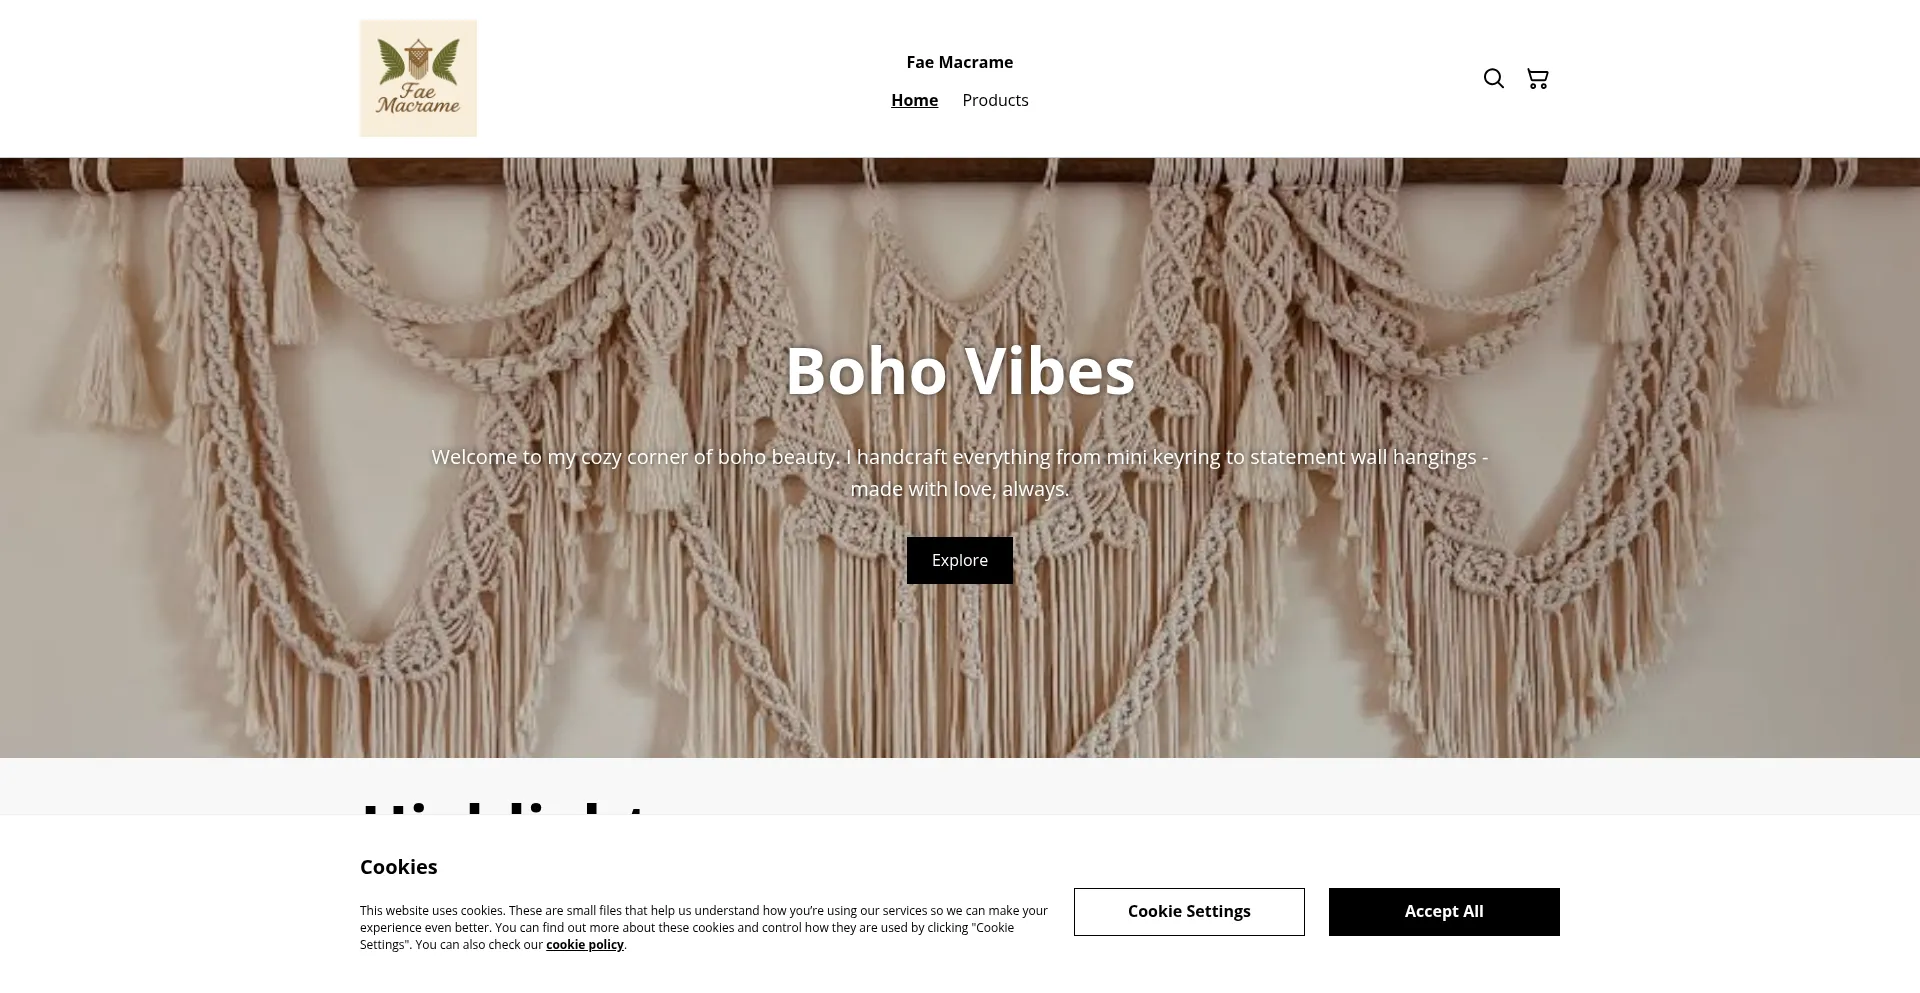Click the leaf-wing emblem inside the logo

coord(418,62)
